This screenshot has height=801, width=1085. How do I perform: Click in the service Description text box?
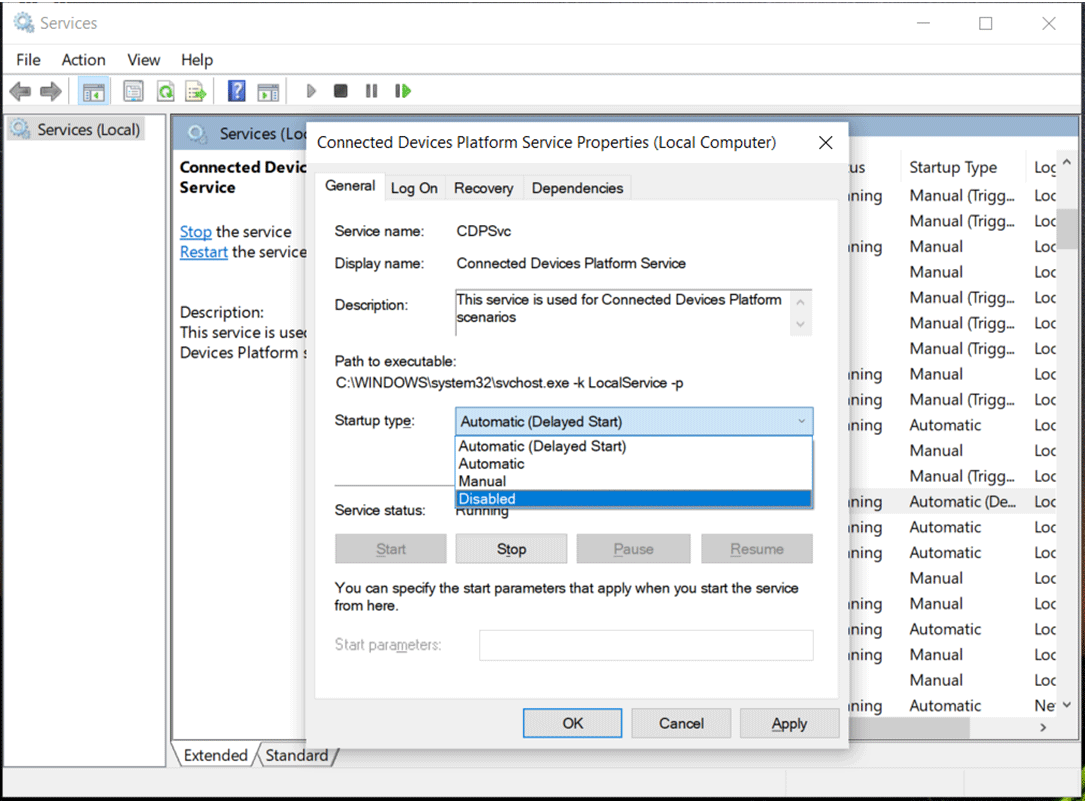(622, 313)
